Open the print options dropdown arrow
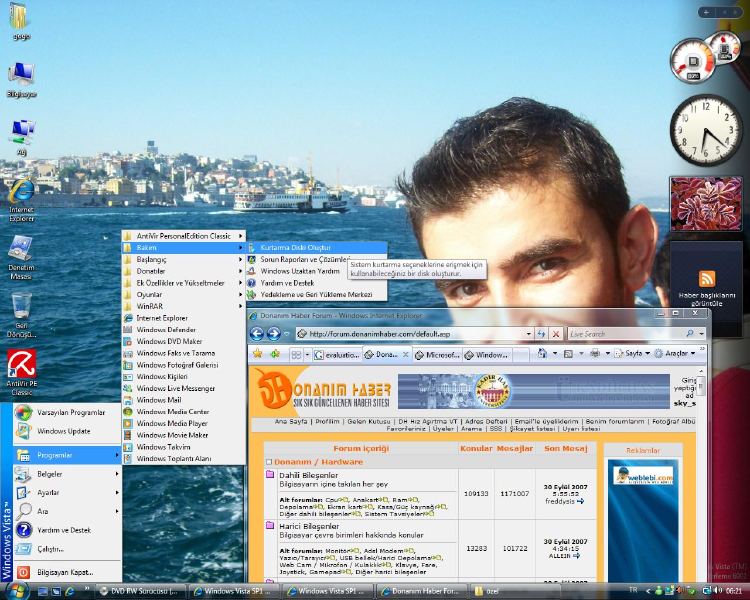The image size is (750, 600). pos(607,354)
